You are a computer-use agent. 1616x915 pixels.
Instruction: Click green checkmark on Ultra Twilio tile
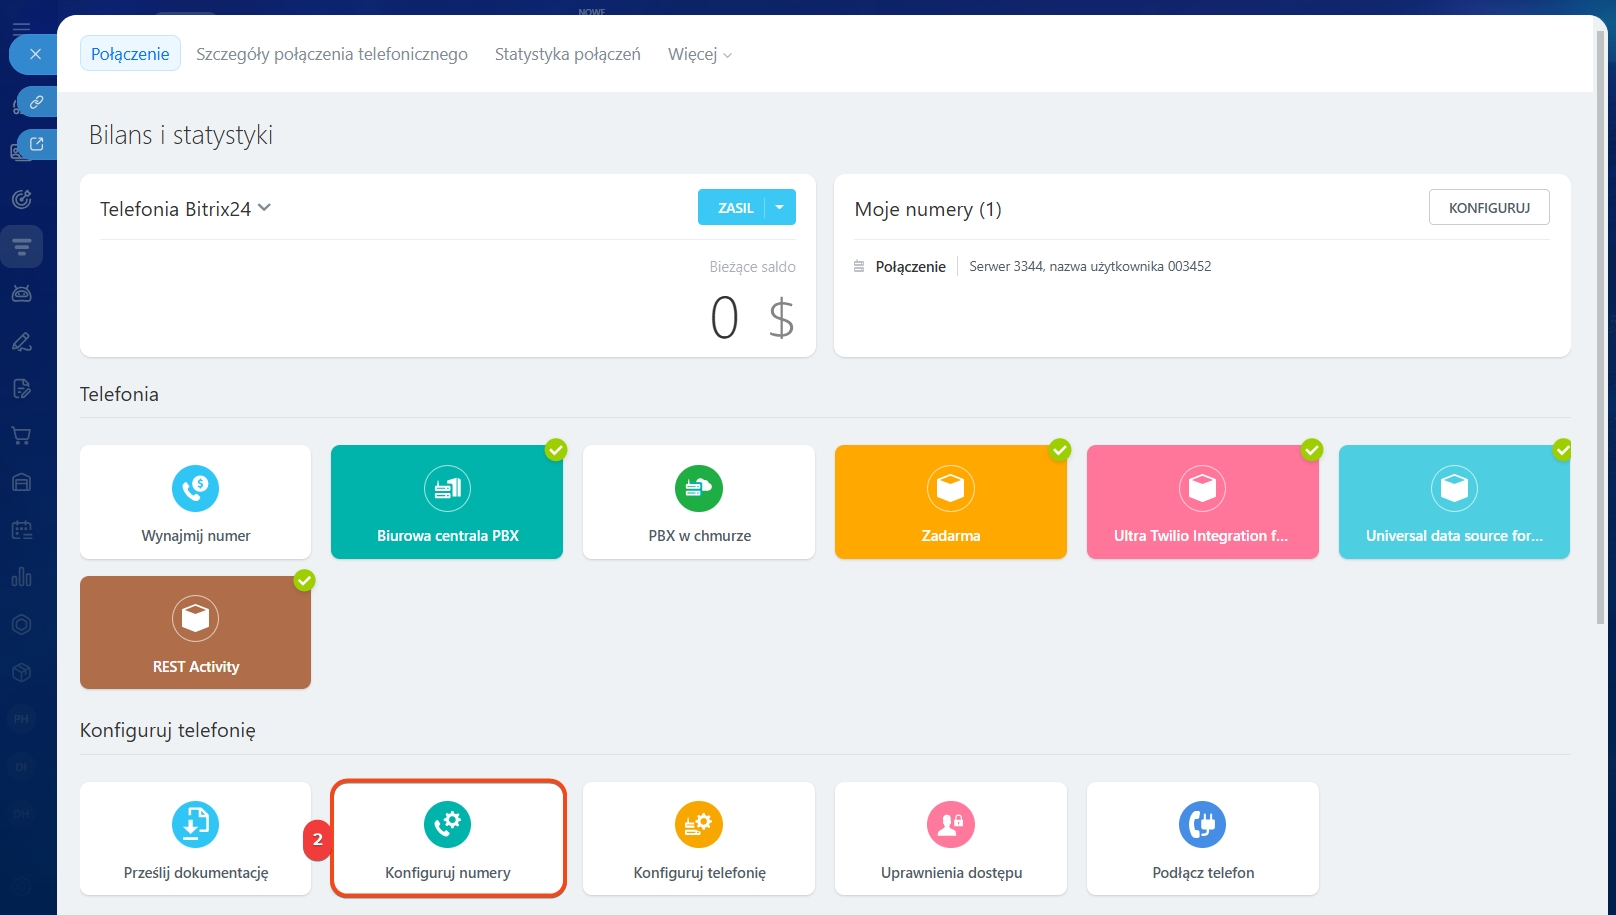tap(1311, 450)
